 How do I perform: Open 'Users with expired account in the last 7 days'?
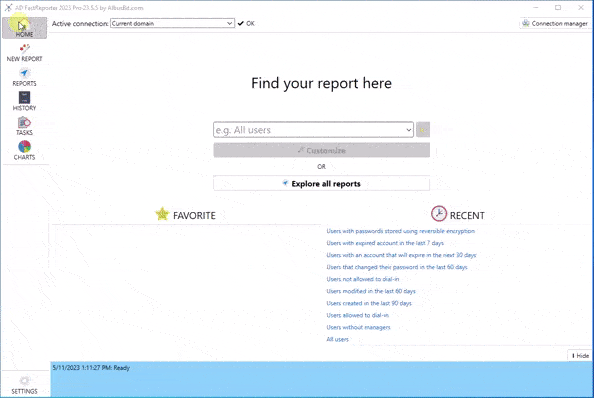(x=385, y=243)
